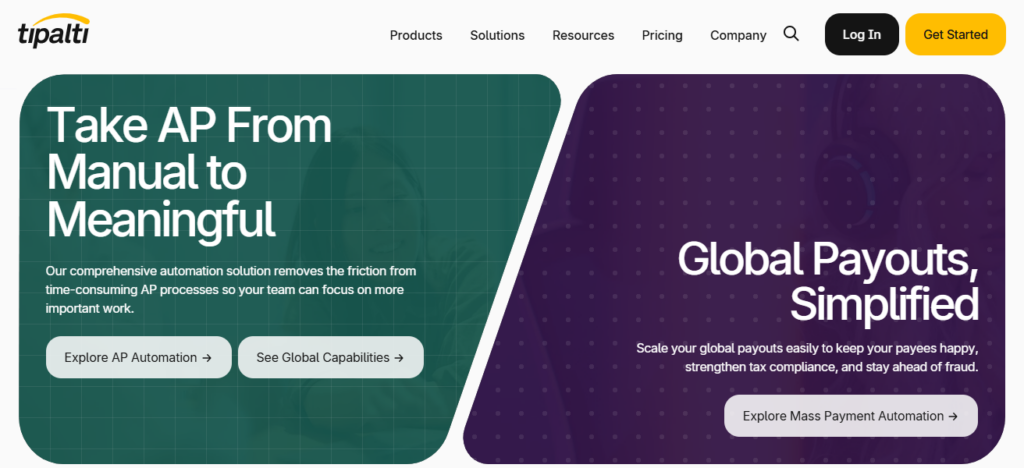Click the arrow in Explore Mass Payment Automation
This screenshot has width=1024, height=468.
click(x=953, y=416)
